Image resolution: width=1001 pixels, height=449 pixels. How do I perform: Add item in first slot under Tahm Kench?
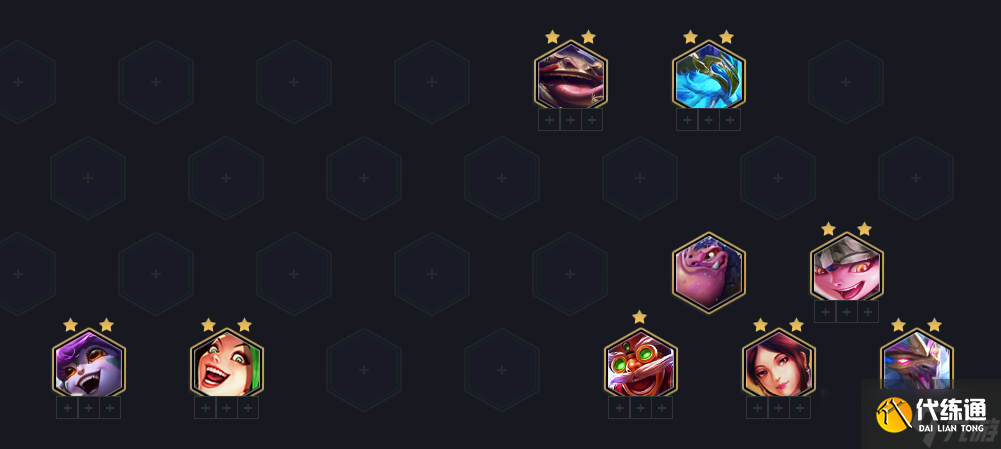549,119
